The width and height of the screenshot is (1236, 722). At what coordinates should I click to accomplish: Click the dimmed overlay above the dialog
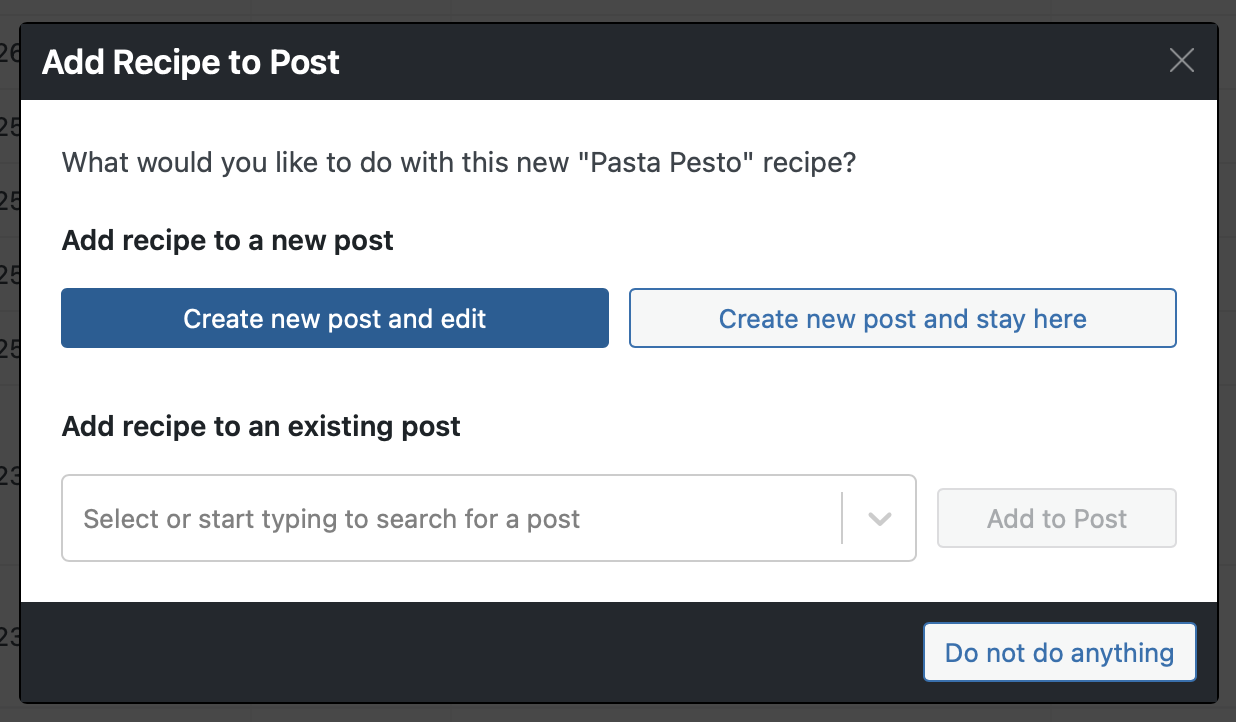click(x=600, y=10)
